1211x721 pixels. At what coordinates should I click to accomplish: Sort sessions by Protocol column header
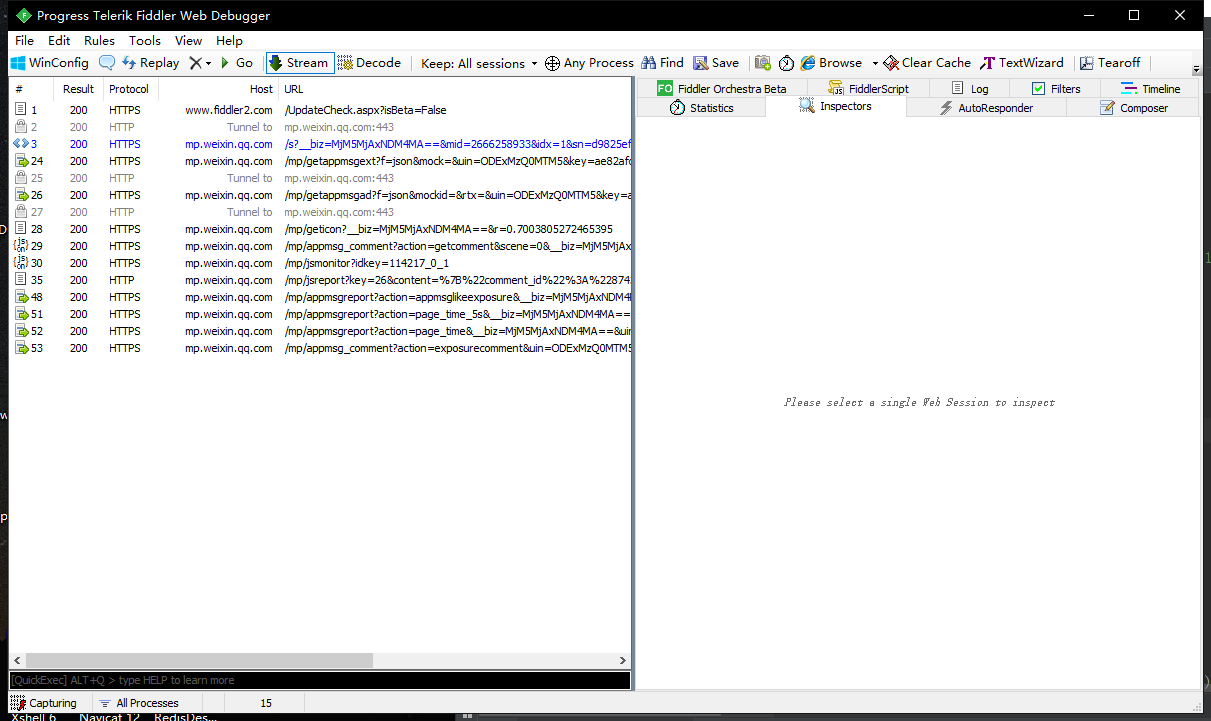click(x=130, y=89)
